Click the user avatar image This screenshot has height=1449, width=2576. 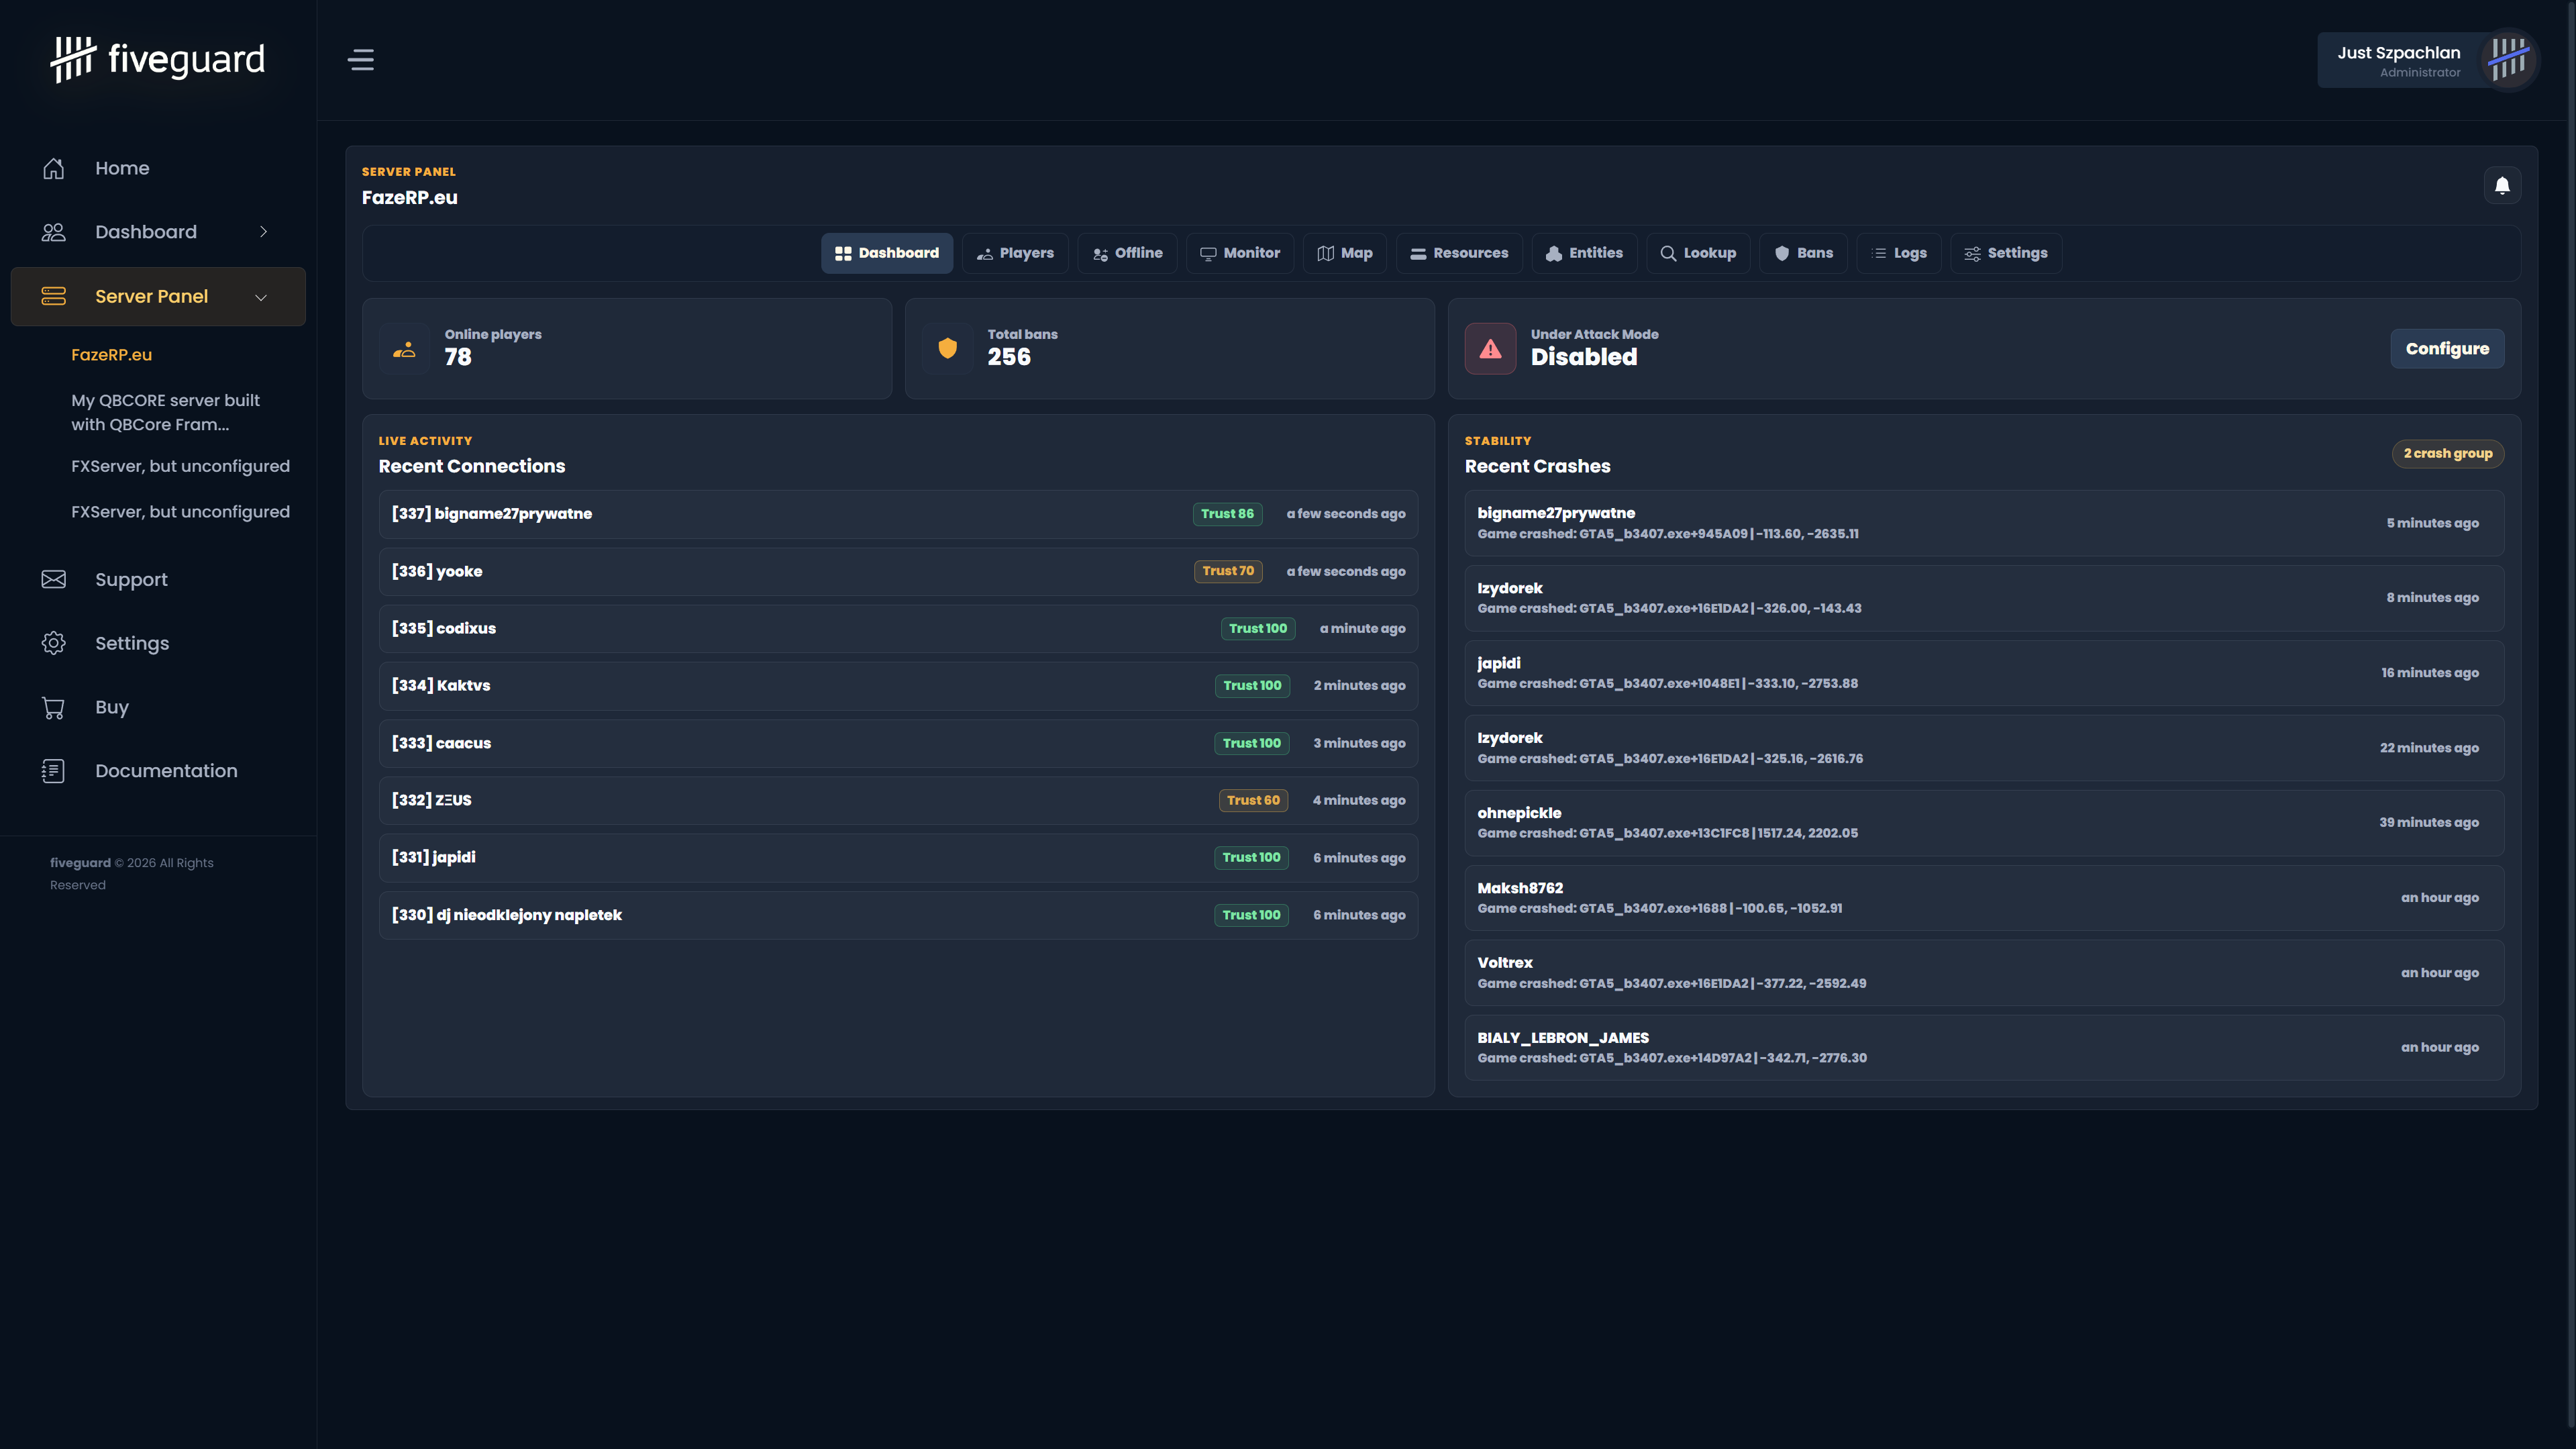2508,60
